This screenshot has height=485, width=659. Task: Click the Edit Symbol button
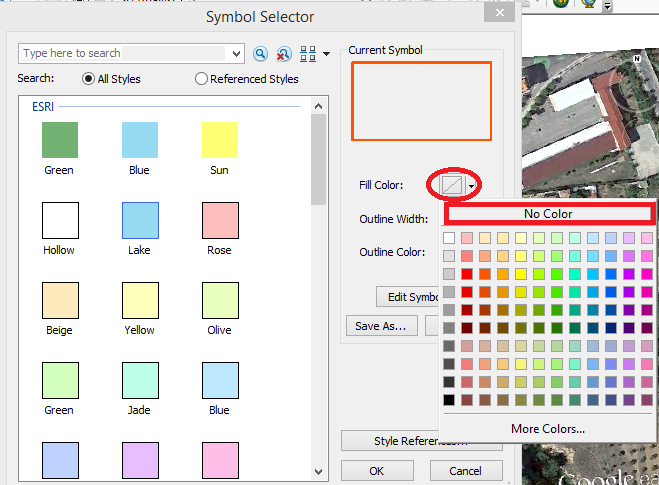pos(408,297)
